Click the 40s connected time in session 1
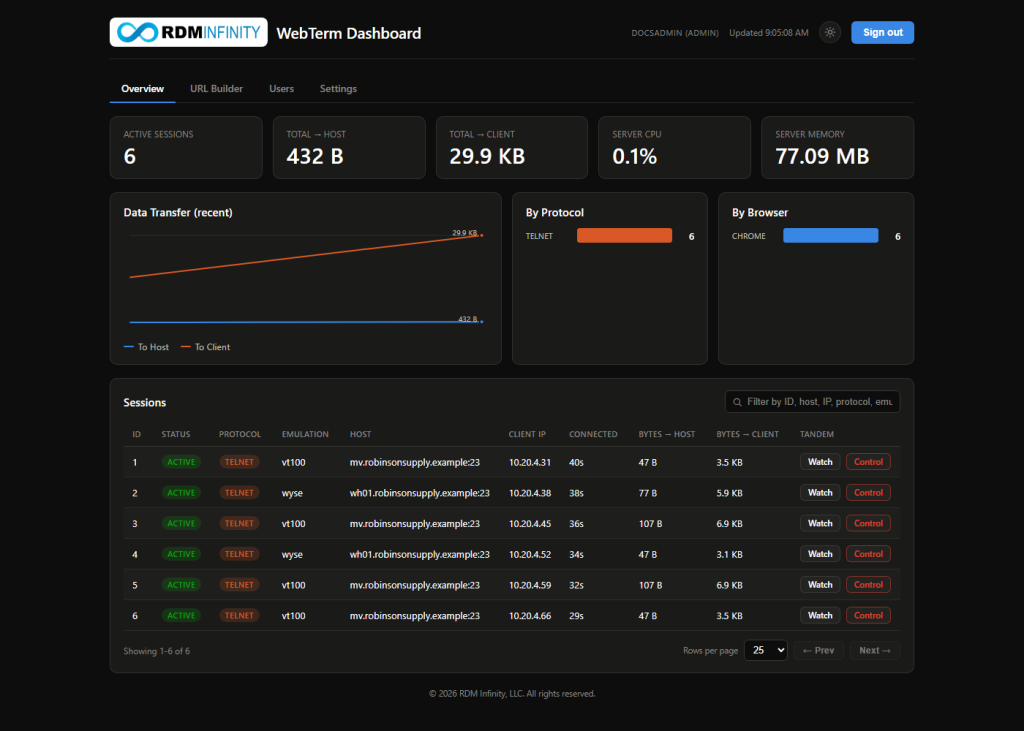Viewport: 1024px width, 731px height. pos(576,462)
